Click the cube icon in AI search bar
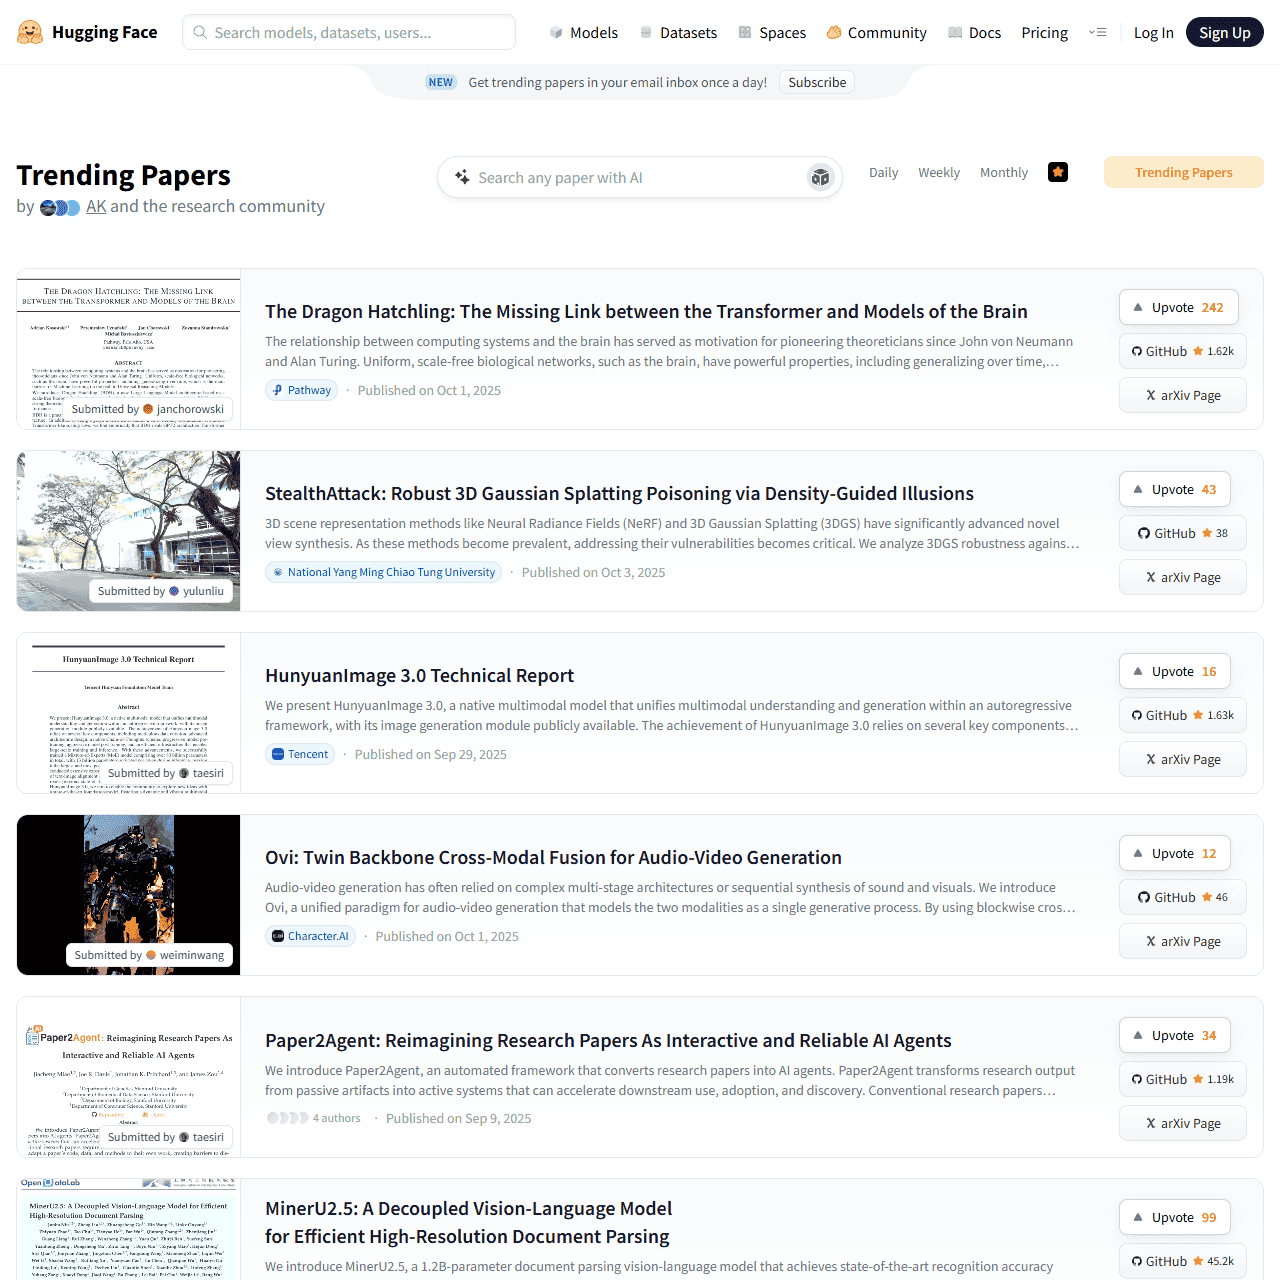The height and width of the screenshot is (1280, 1280). (x=820, y=177)
